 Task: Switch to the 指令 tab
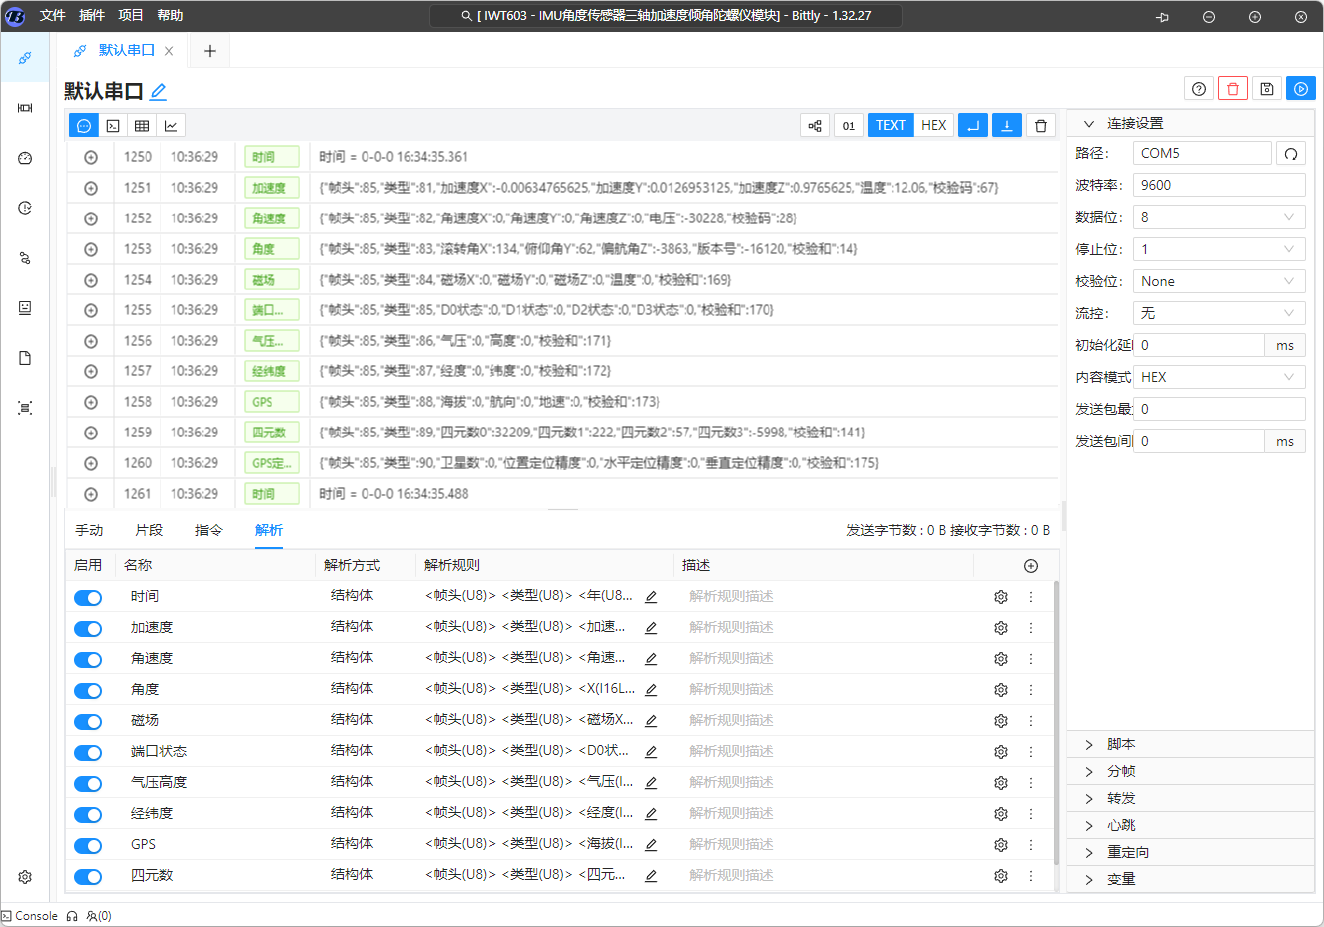click(208, 530)
